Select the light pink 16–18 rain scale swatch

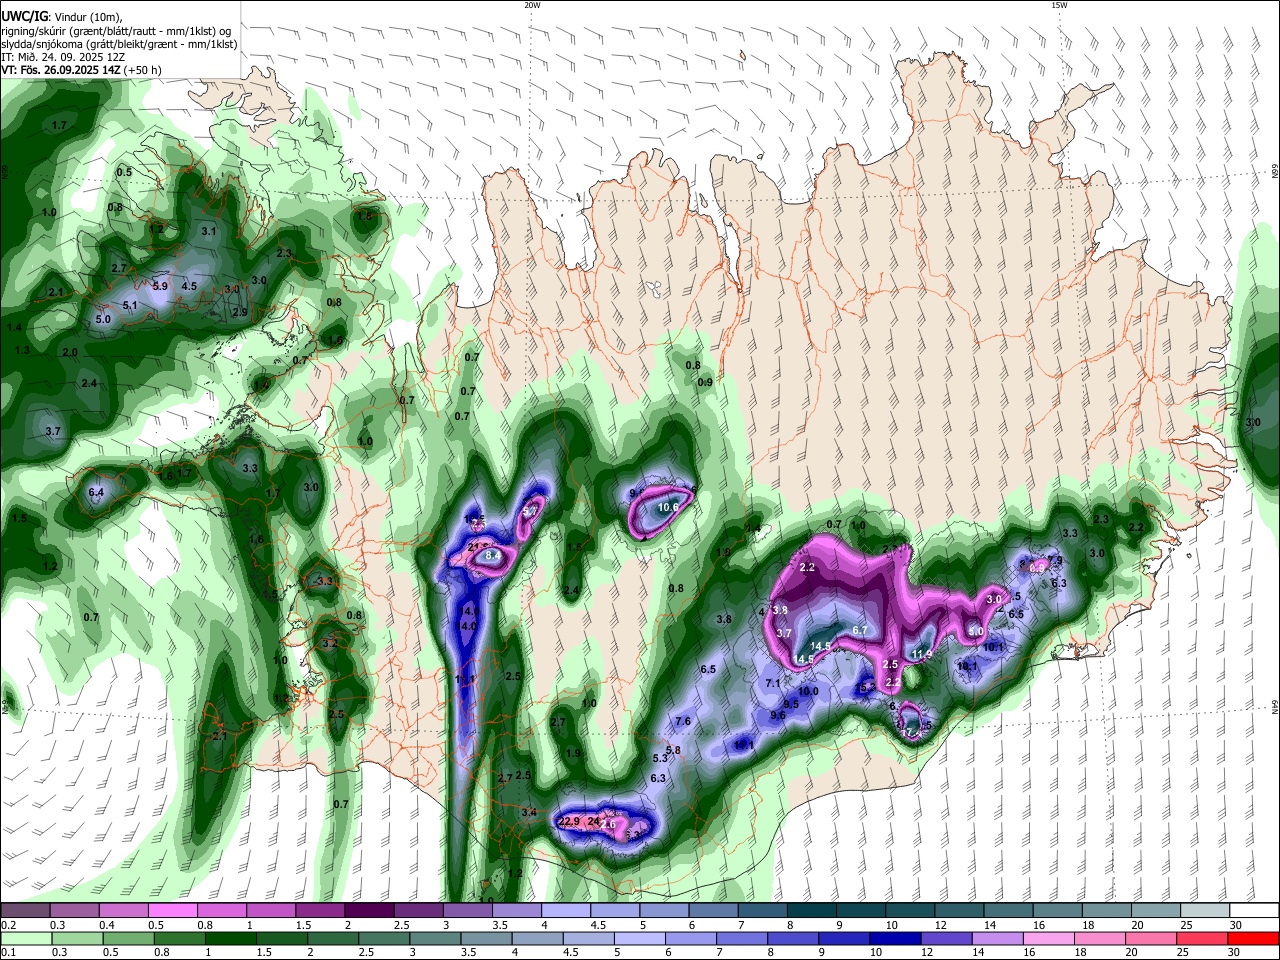[1048, 939]
